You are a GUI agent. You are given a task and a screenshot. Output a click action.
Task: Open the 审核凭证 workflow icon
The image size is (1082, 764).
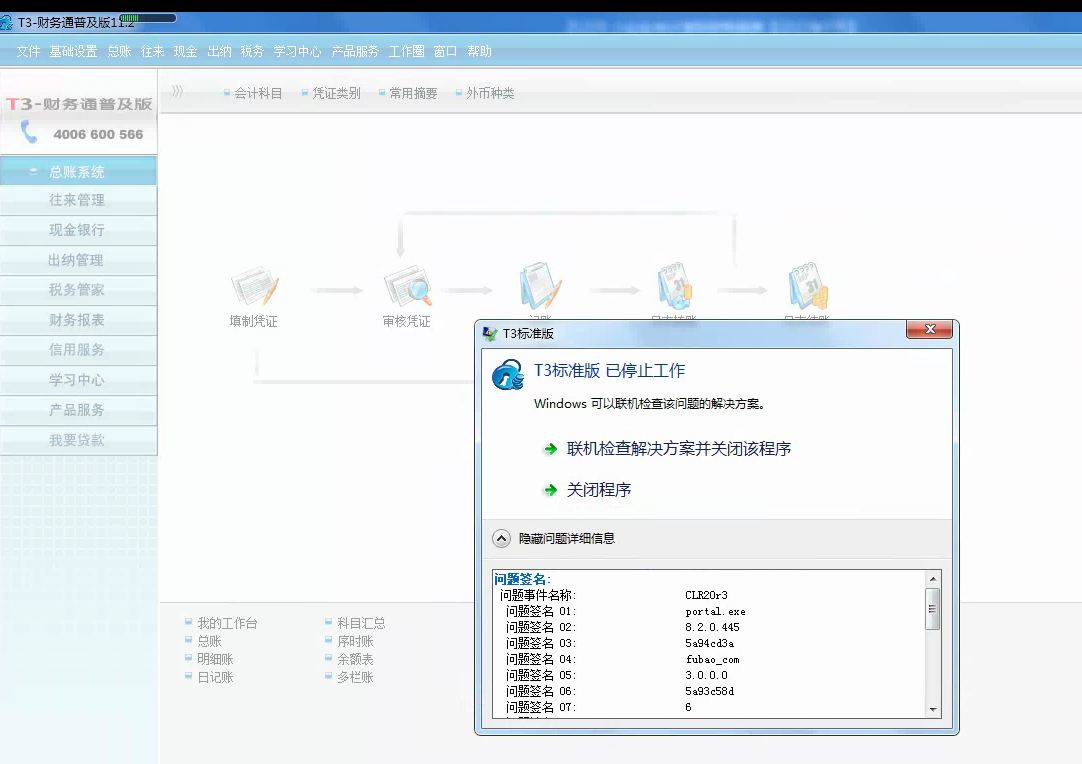coord(408,286)
